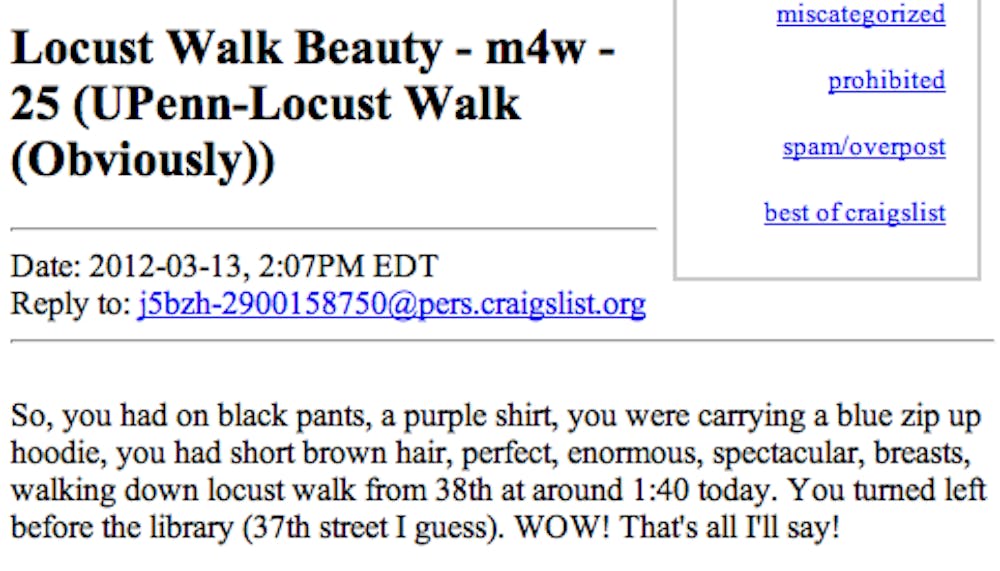Flag the post as miscategorized
Viewport: 1000px width, 571px height.
coord(860,15)
